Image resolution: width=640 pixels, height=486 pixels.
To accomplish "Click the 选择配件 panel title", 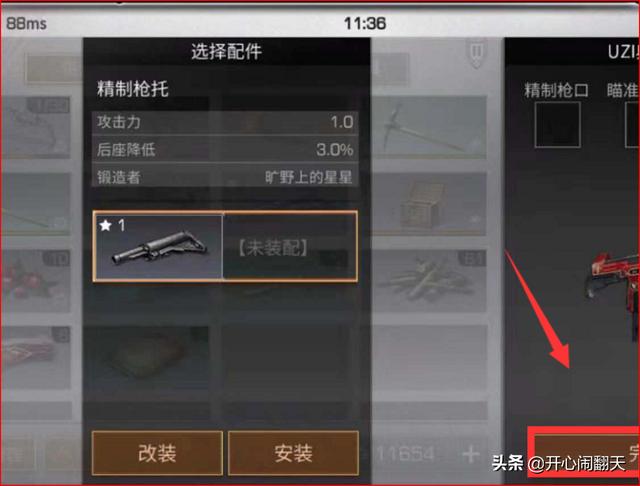I will (x=227, y=52).
